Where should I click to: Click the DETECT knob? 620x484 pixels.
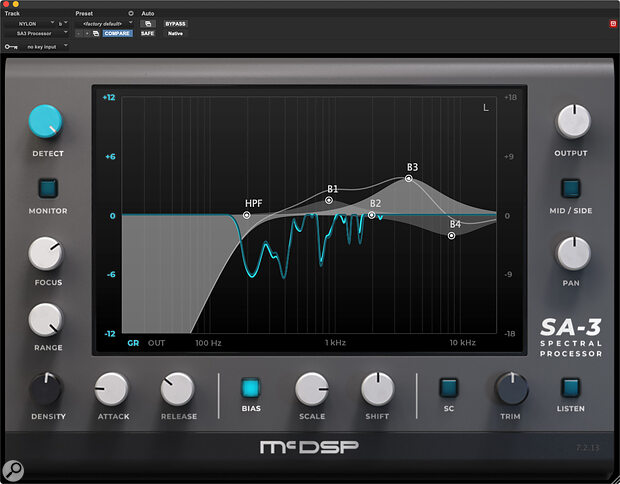click(x=45, y=122)
